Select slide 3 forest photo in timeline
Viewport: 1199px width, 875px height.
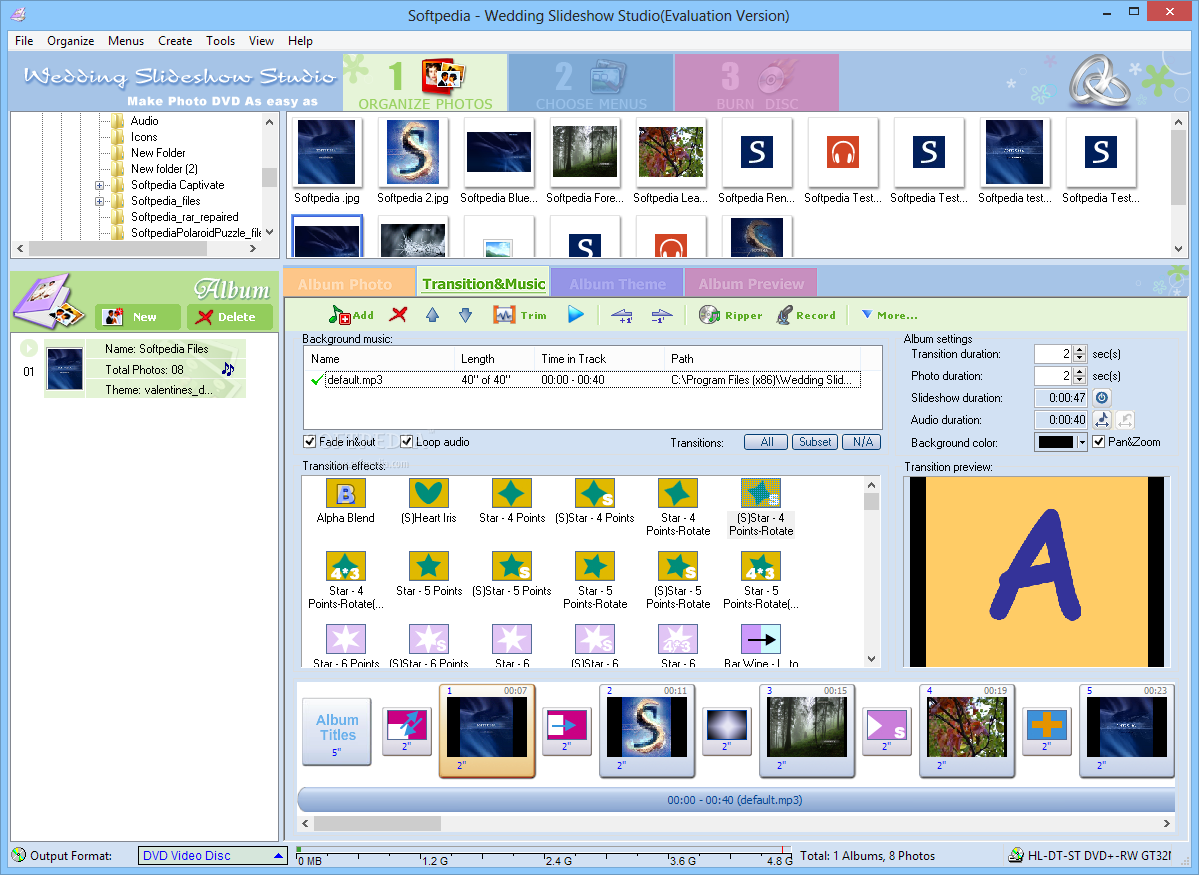807,730
